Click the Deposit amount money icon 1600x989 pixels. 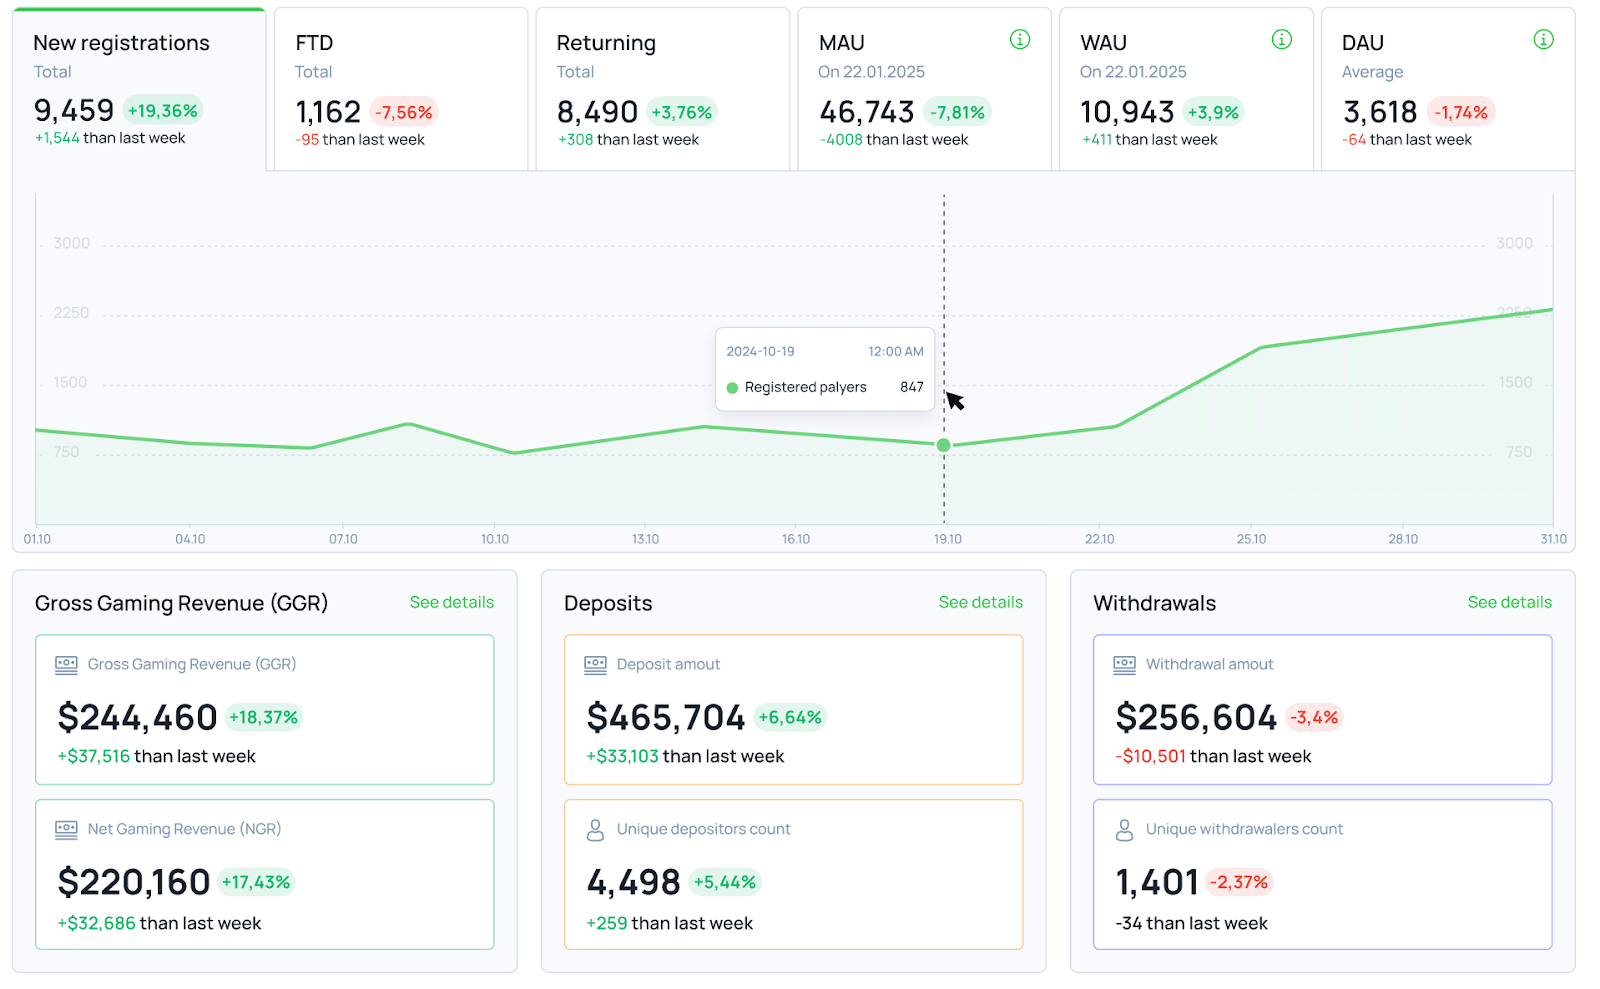[595, 664]
